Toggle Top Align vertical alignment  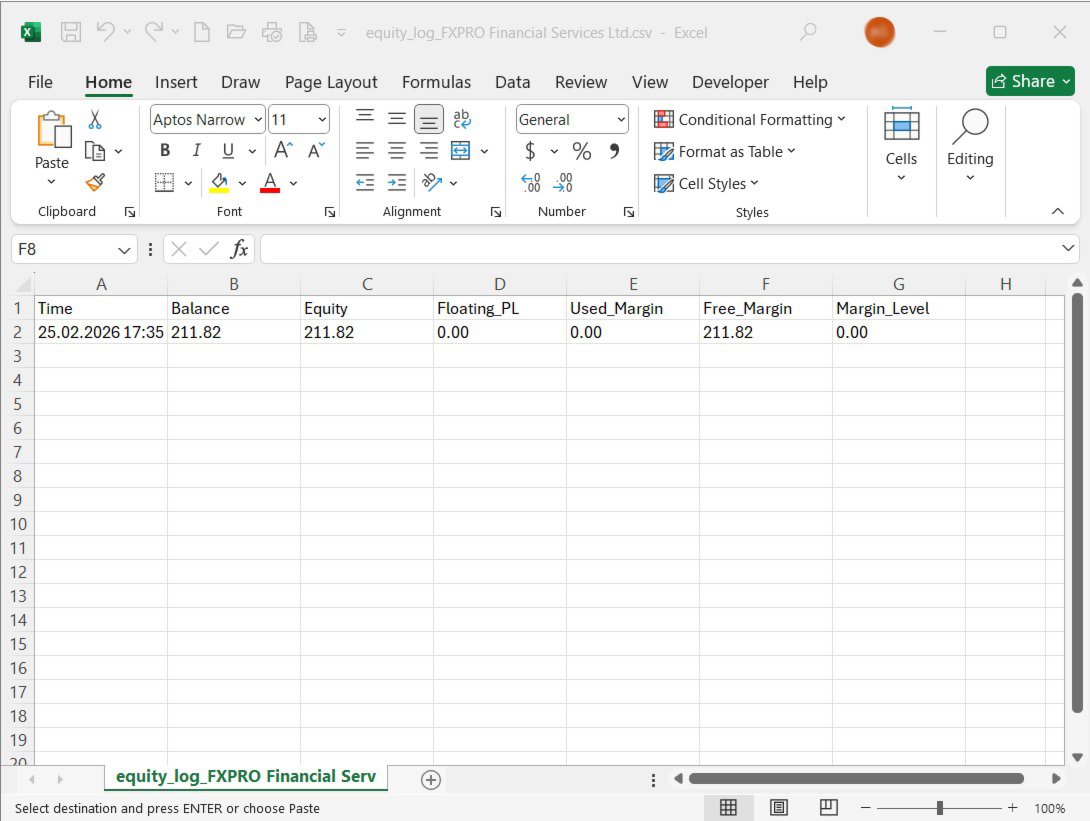coord(365,118)
